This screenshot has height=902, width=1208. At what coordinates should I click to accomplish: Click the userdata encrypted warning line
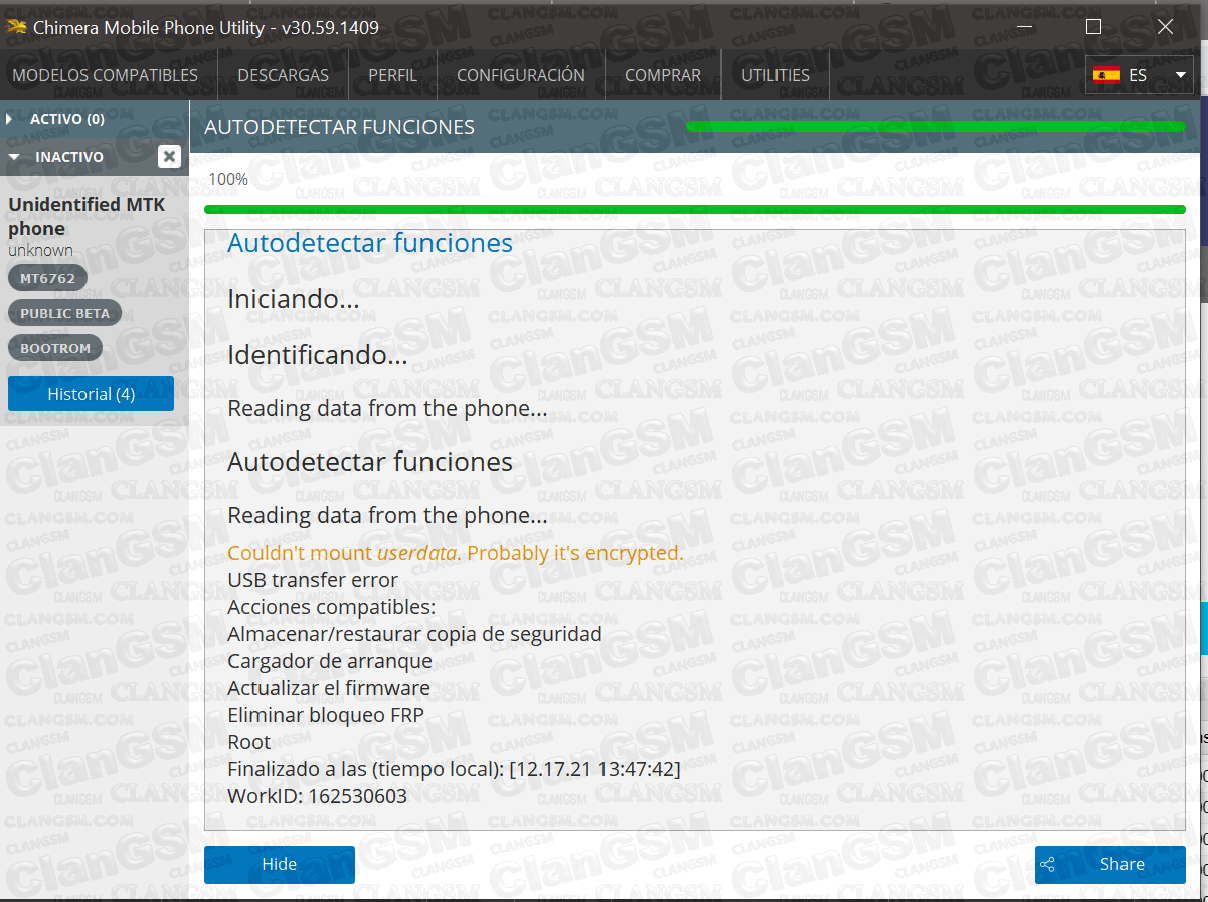coord(455,553)
